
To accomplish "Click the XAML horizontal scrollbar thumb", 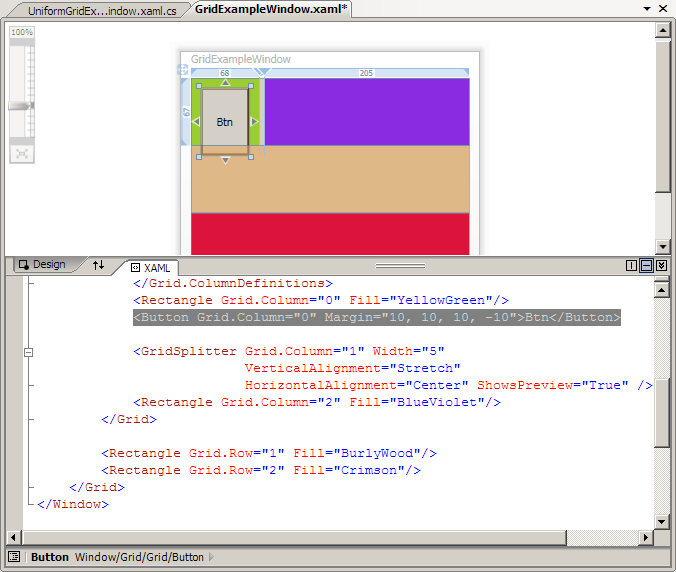I will tap(294, 538).
